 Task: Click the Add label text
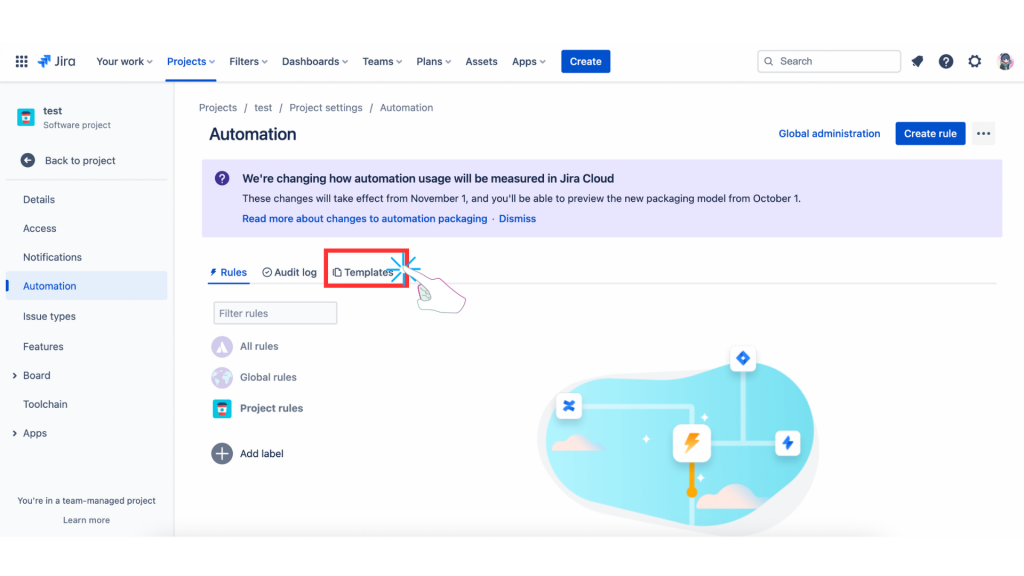(x=262, y=454)
